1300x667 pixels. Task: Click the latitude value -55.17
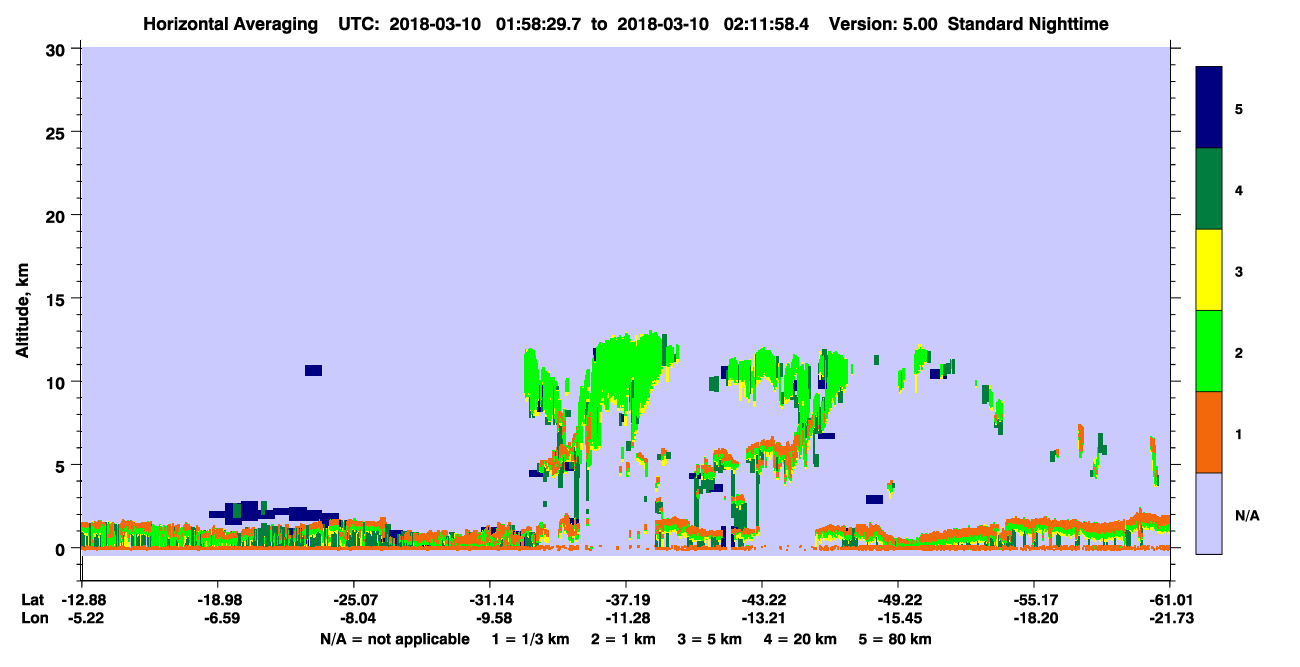tap(1034, 600)
